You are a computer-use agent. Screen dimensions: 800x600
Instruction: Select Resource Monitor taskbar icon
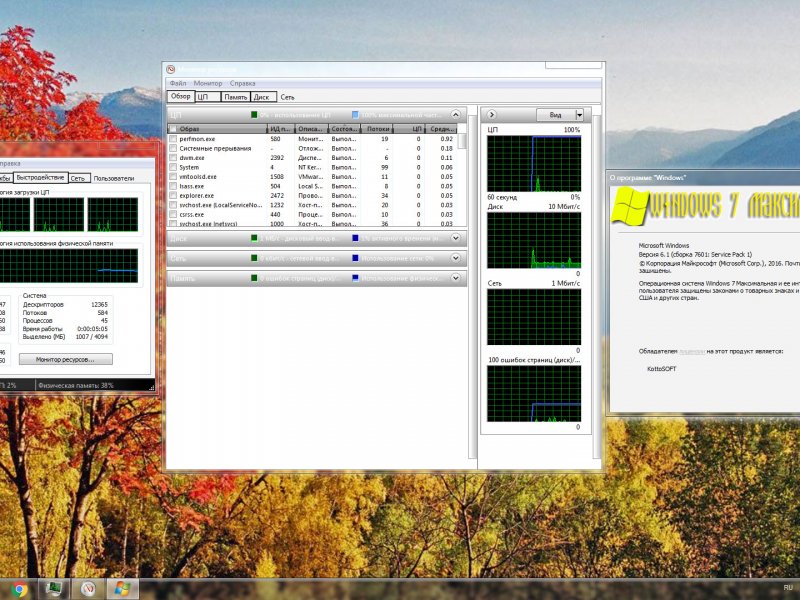coord(88,589)
